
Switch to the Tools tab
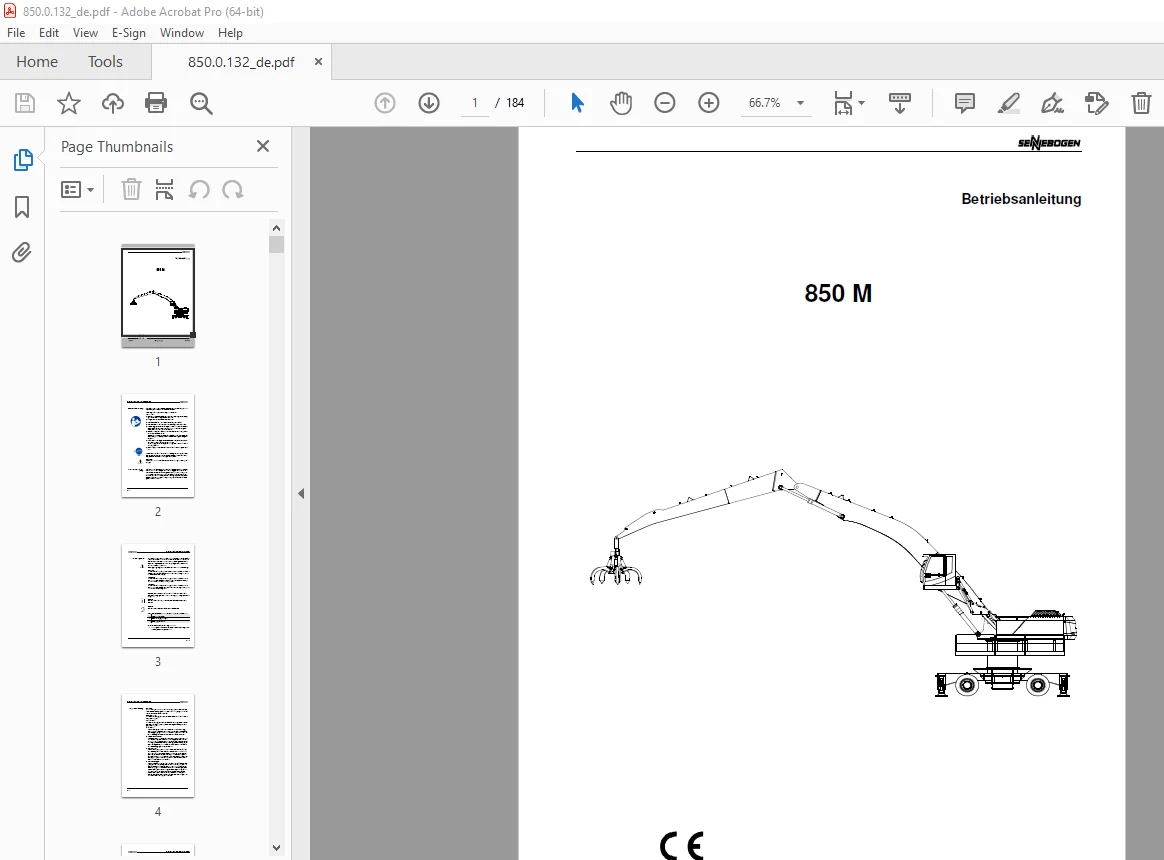coord(105,62)
